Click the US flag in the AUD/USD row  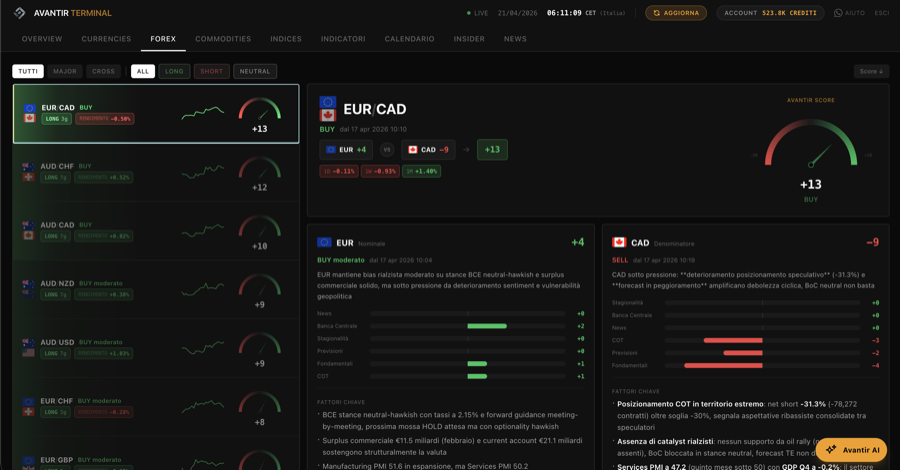28,353
